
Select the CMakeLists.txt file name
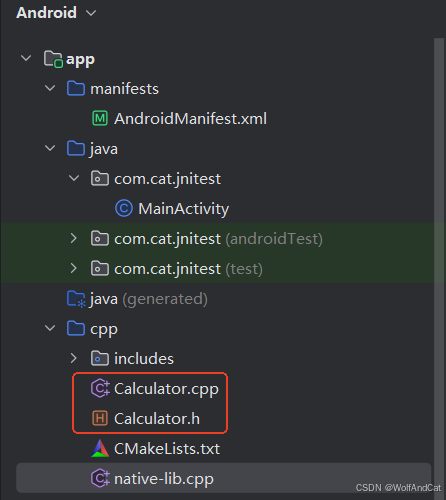pos(167,449)
